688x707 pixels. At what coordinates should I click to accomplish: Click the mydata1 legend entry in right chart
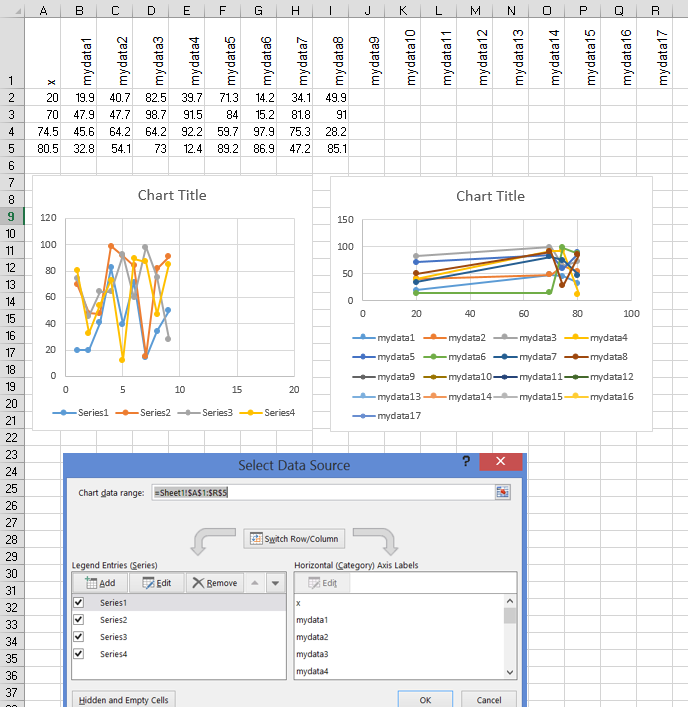pyautogui.click(x=383, y=337)
